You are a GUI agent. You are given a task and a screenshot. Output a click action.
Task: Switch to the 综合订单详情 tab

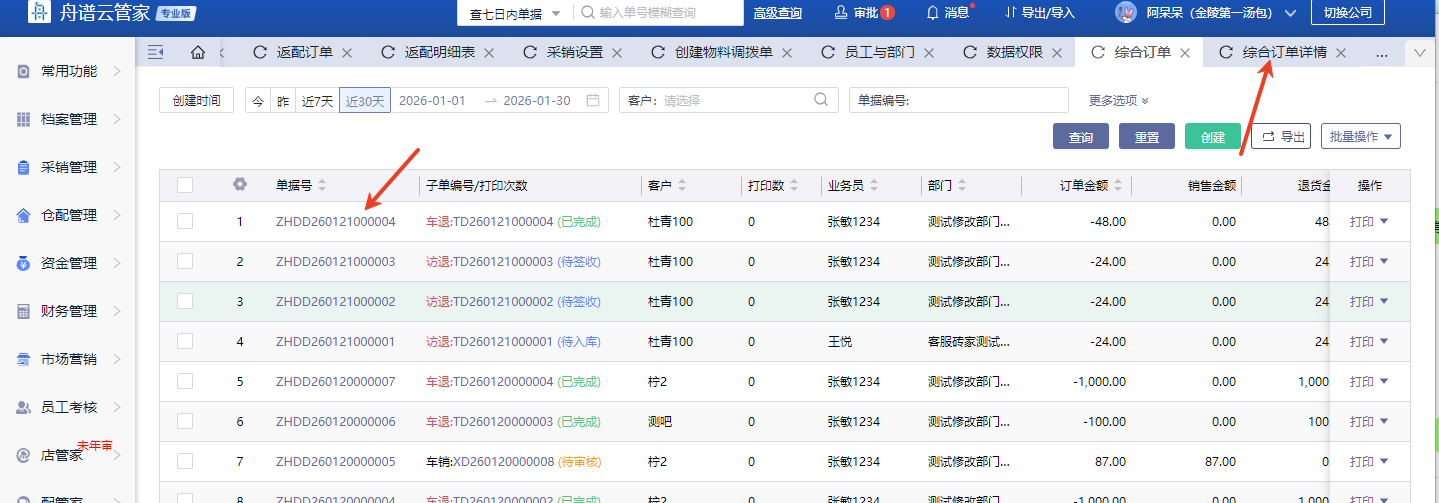coord(1284,53)
